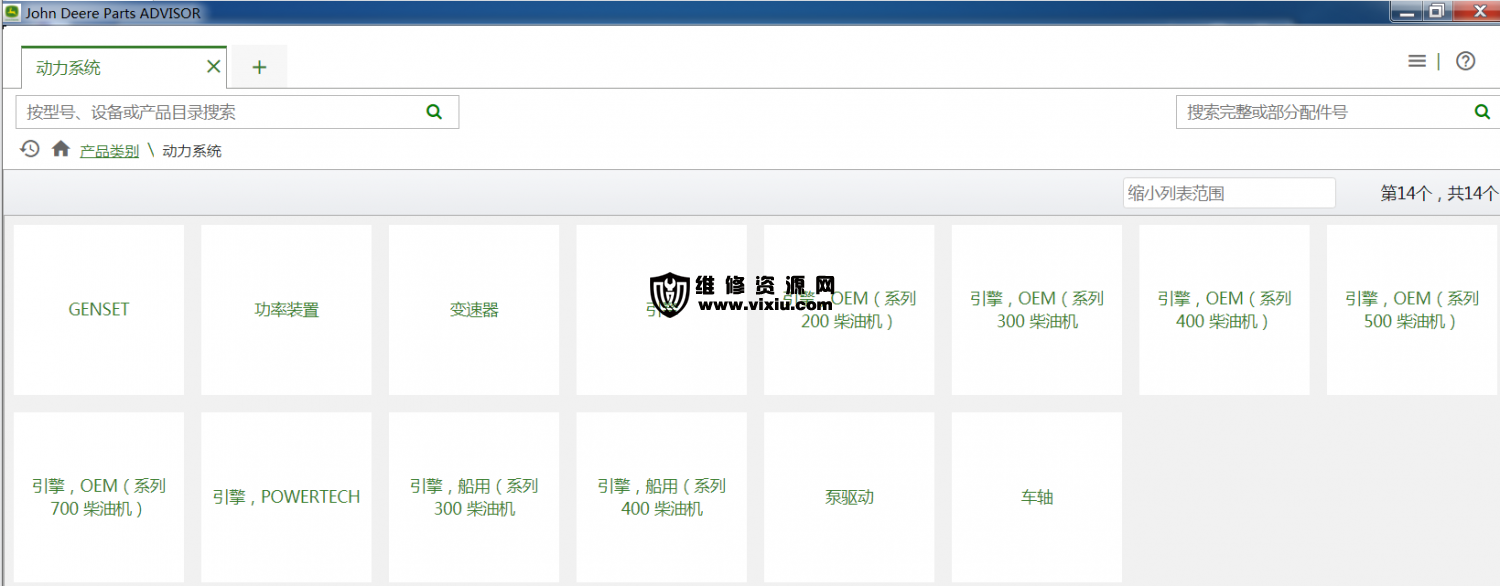The height and width of the screenshot is (586, 1500).
Task: Open the 引擎,OEM 系列 200 柴油机 tile
Action: click(849, 310)
